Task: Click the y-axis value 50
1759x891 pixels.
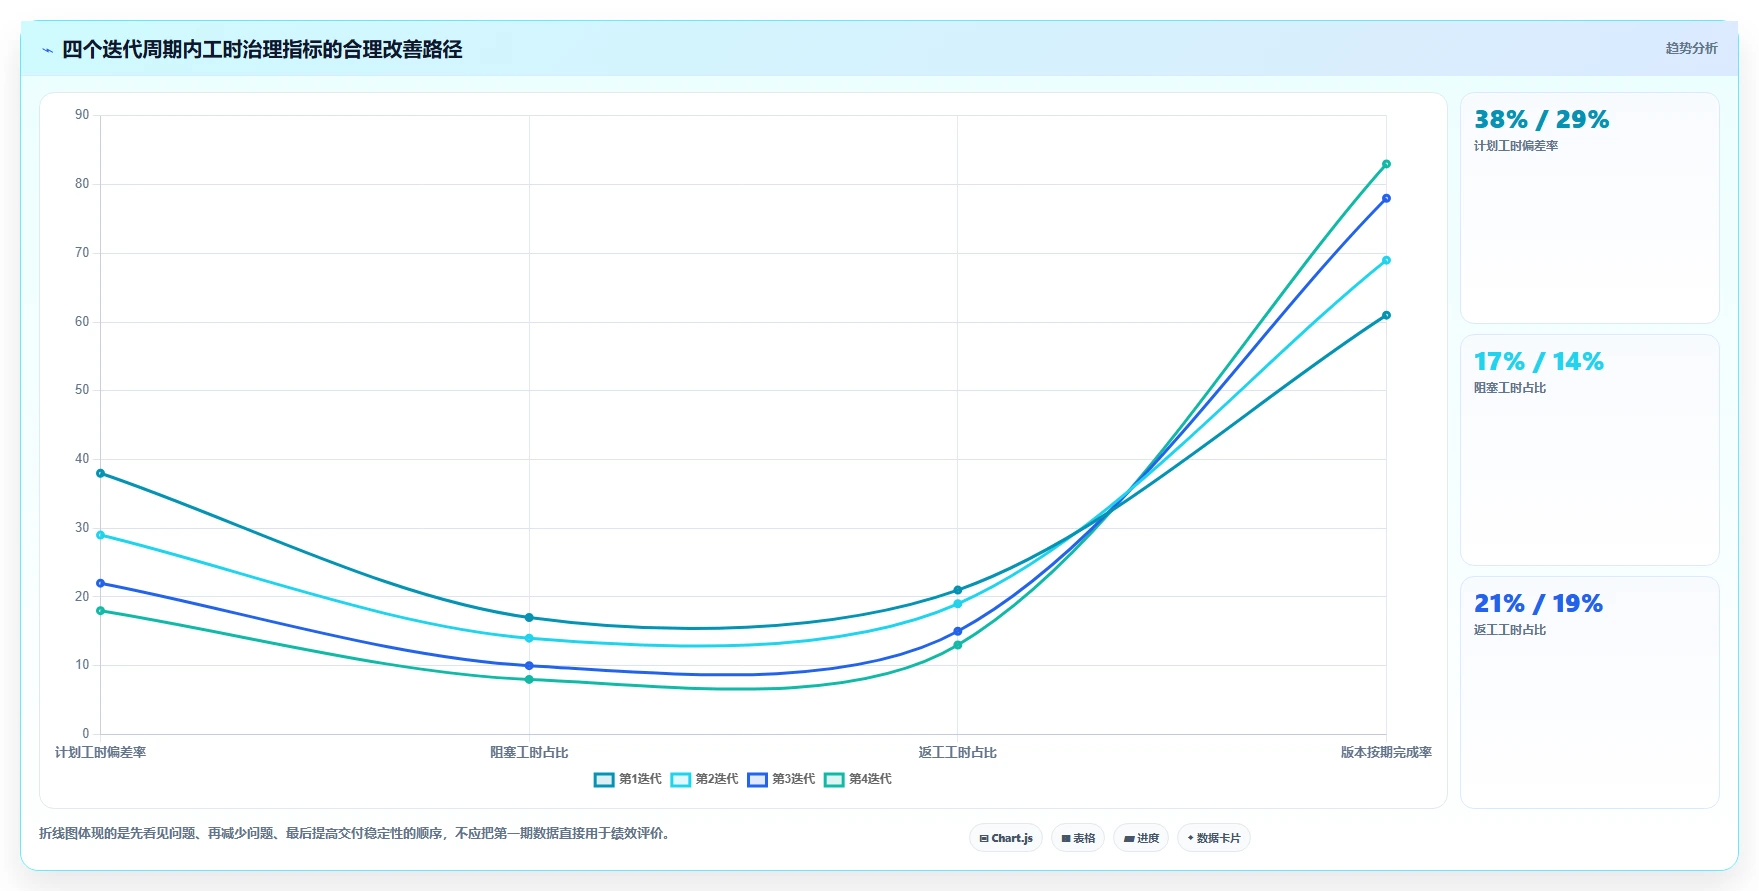Action: coord(82,390)
